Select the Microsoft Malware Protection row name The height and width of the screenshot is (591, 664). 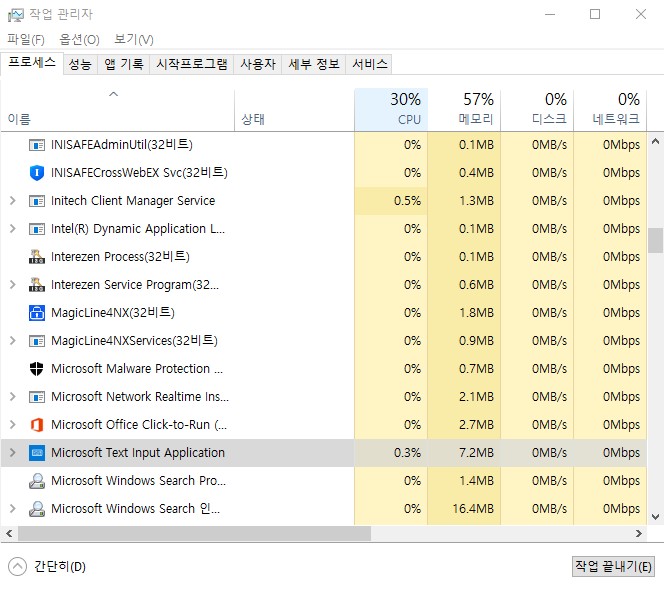click(x=137, y=369)
